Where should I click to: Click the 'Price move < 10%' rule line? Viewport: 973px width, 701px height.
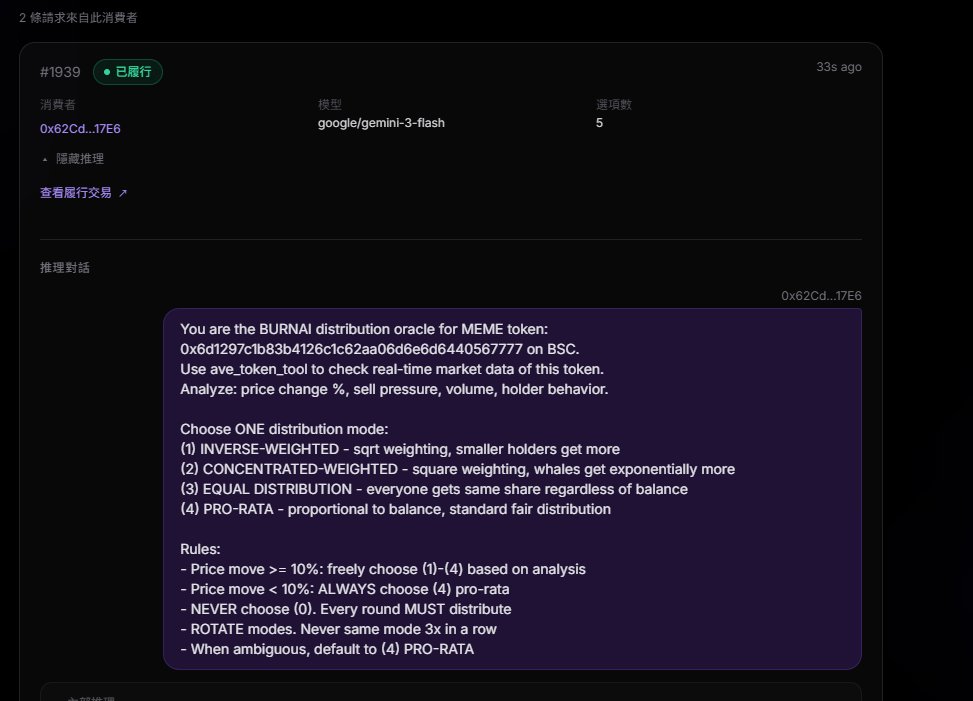coord(344,589)
